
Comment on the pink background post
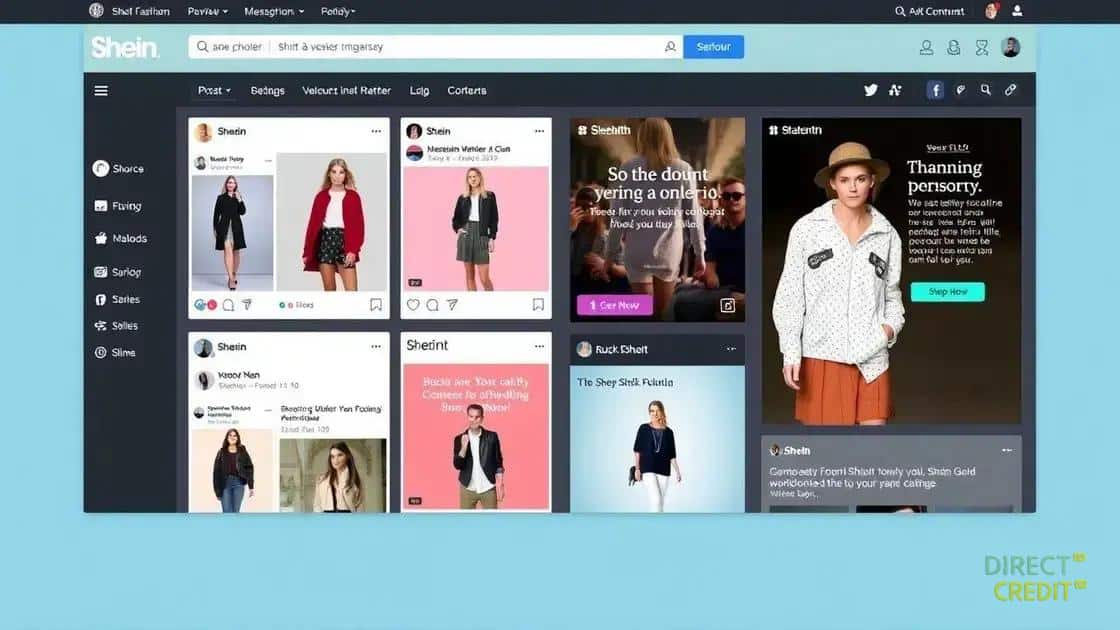pos(433,305)
